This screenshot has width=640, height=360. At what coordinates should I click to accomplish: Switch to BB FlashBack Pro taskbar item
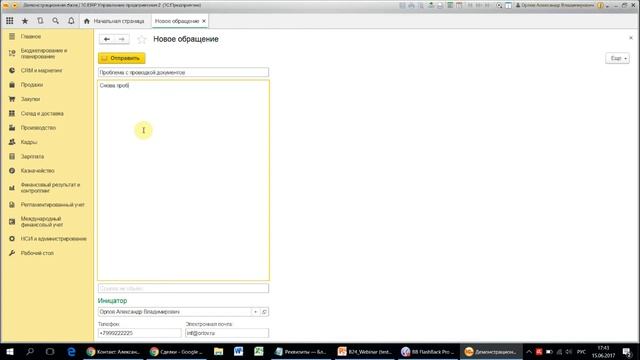(x=427, y=351)
